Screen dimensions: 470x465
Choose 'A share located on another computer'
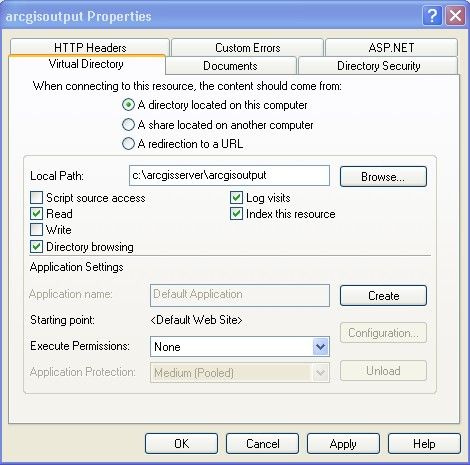[x=128, y=125]
